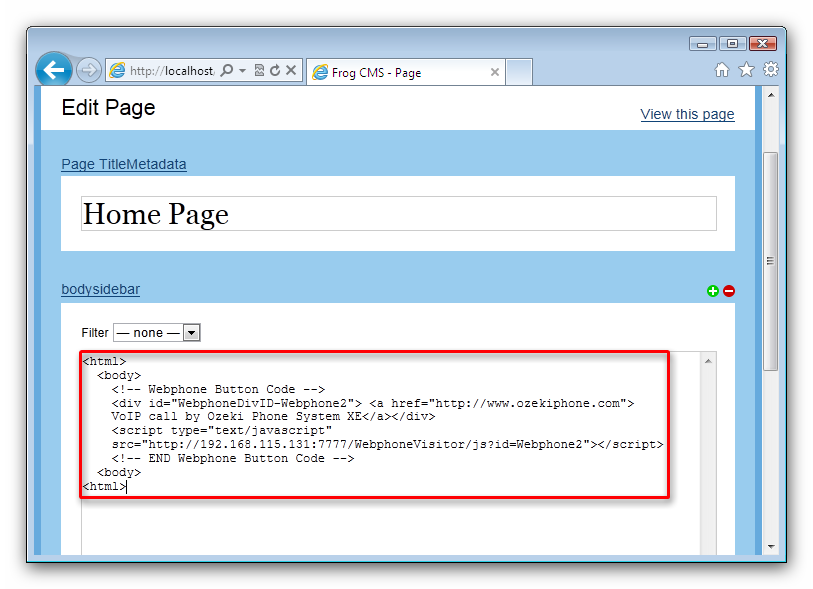Image resolution: width=813 pixels, height=589 pixels.
Task: Click the Stop loading X in address bar
Action: pos(291,71)
